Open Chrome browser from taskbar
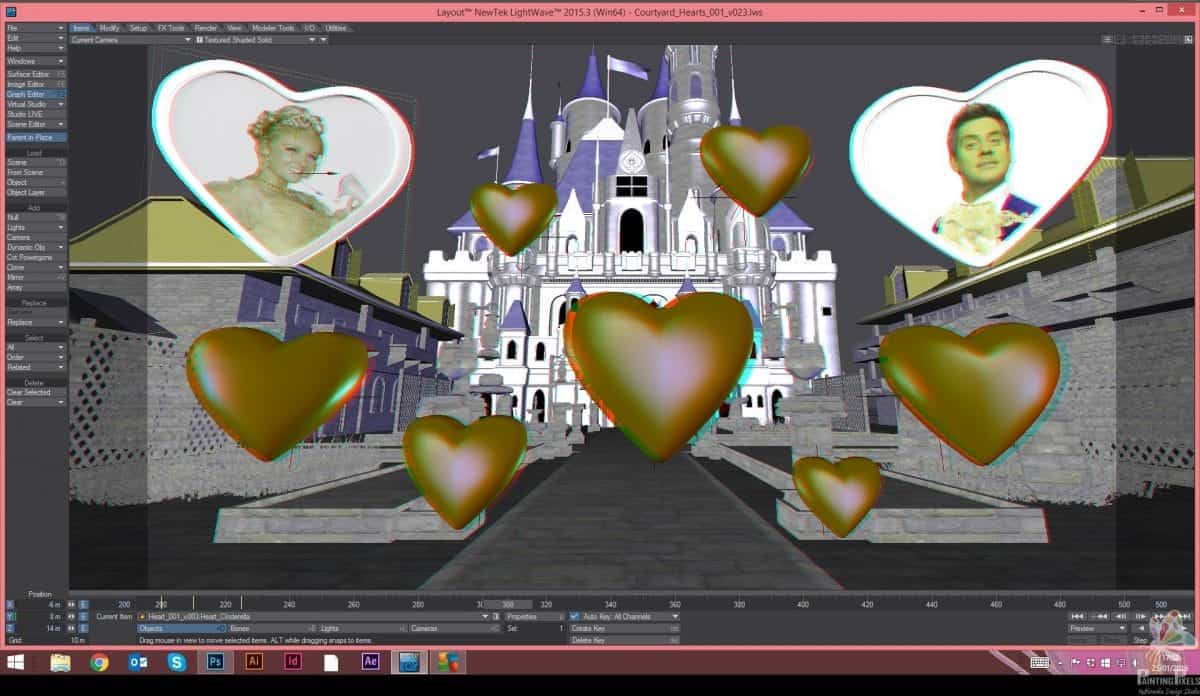 [99, 662]
